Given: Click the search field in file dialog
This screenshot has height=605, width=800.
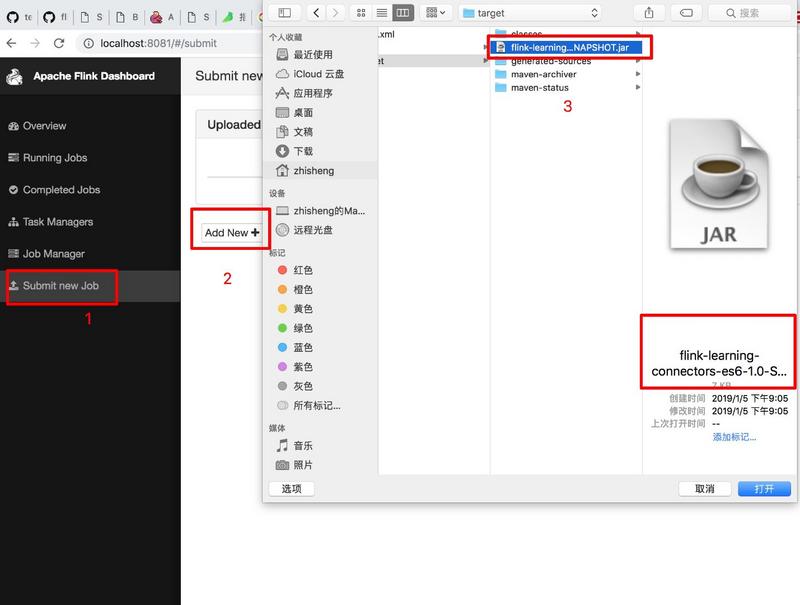Looking at the screenshot, I should [750, 13].
